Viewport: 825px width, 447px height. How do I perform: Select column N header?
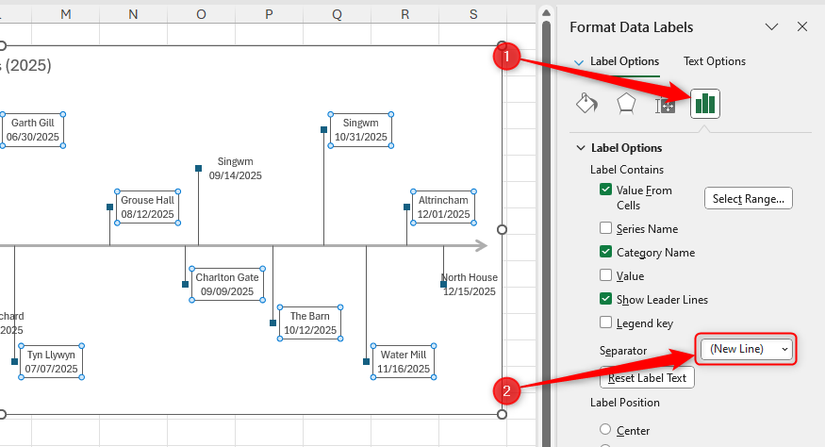[133, 15]
